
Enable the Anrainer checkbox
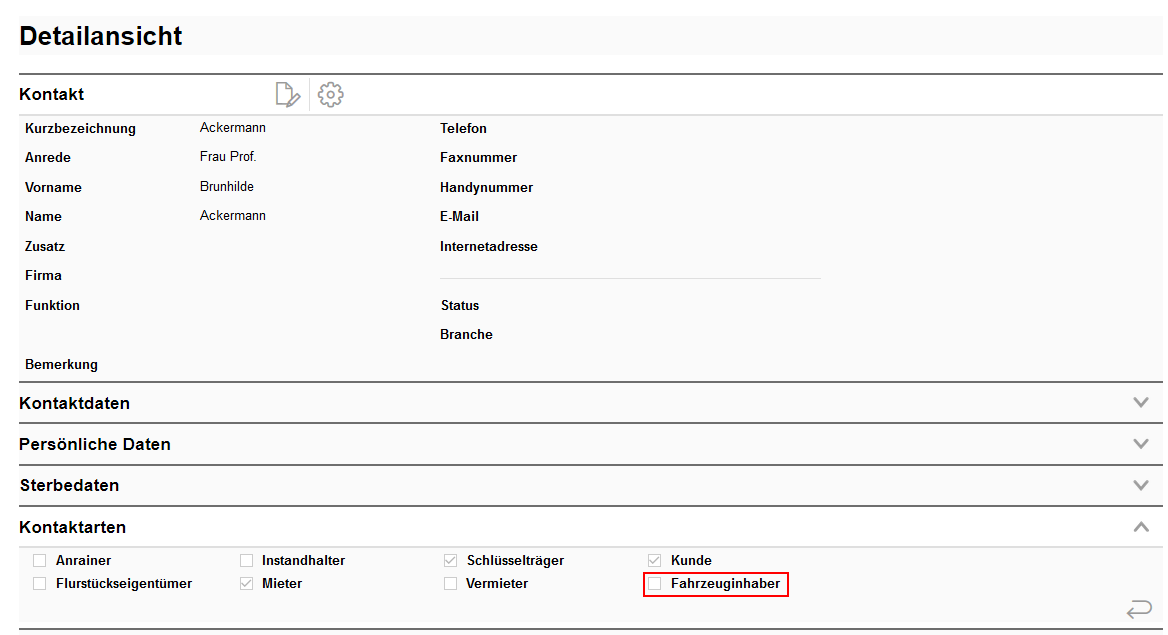(x=40, y=561)
